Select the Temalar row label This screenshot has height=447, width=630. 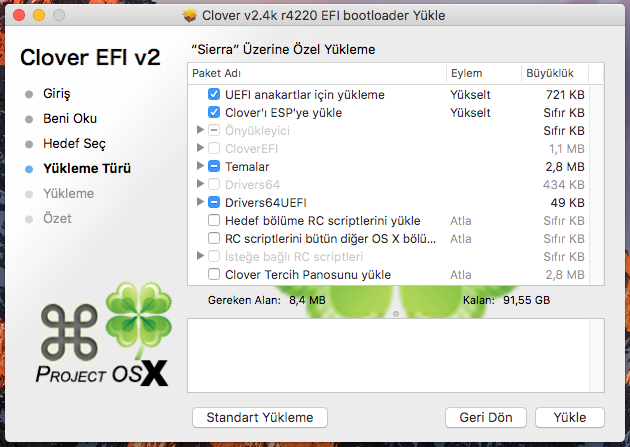pos(247,167)
